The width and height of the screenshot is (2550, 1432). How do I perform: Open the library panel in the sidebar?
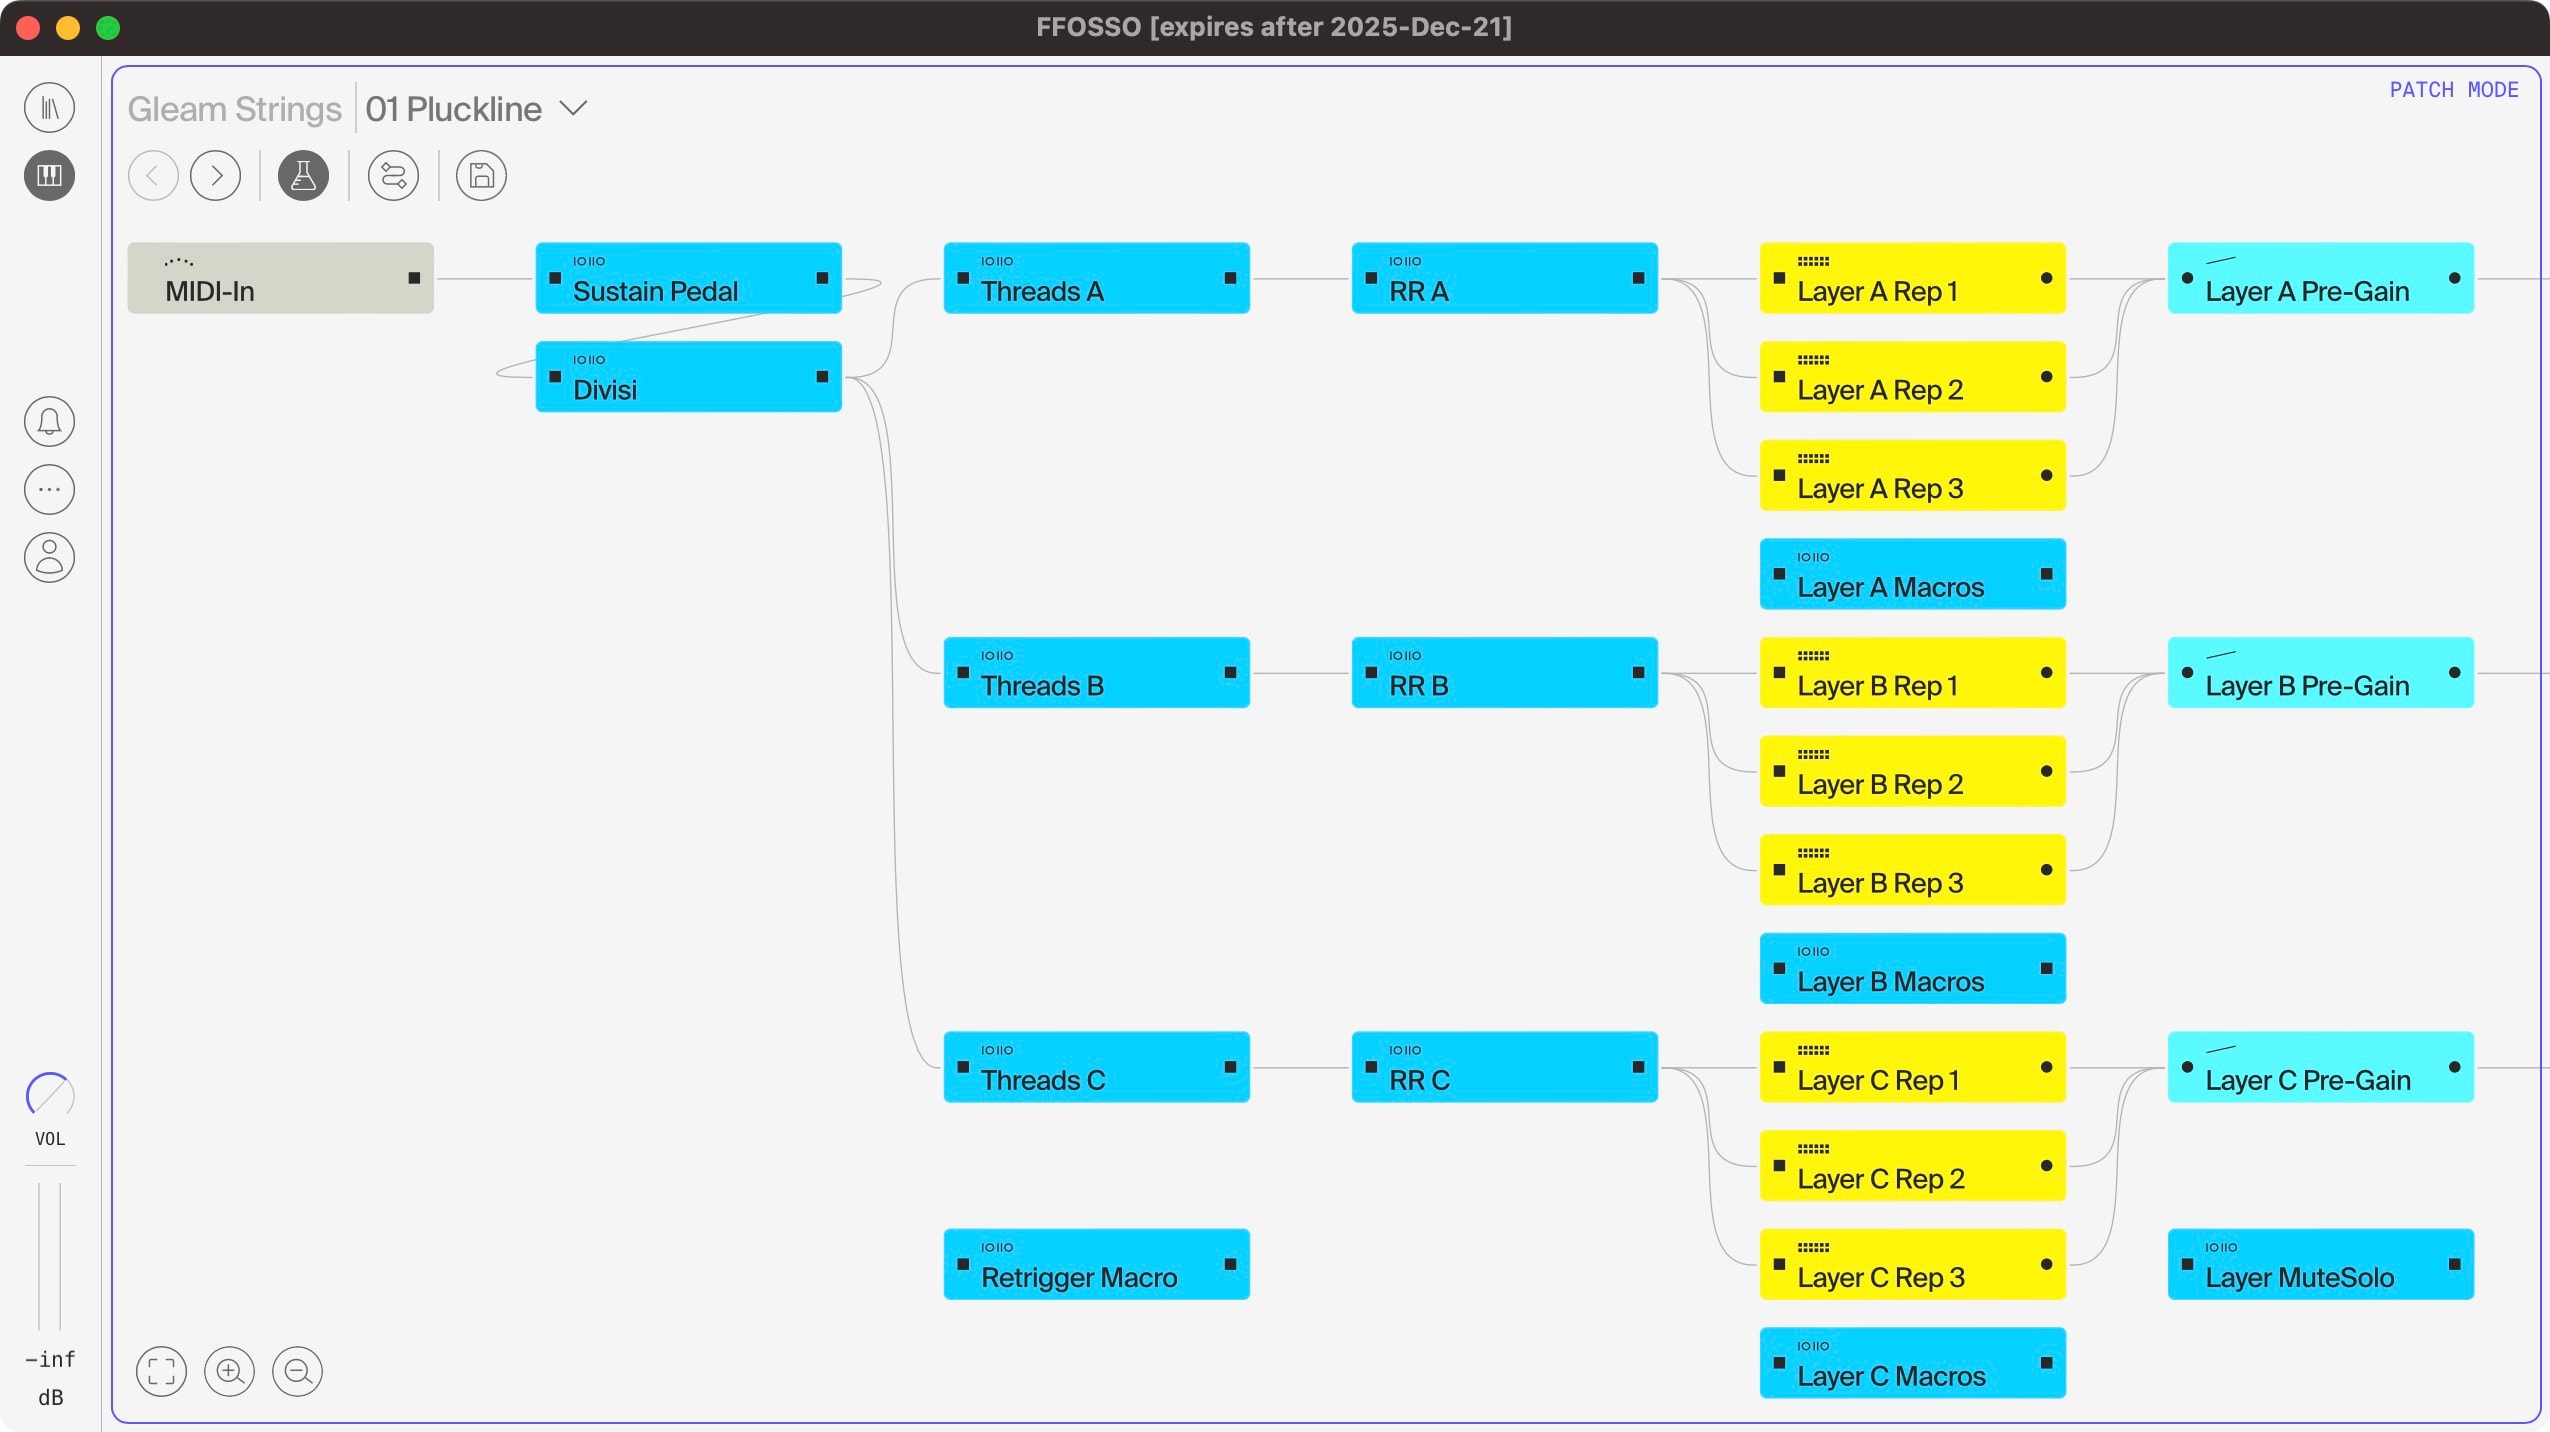[49, 107]
